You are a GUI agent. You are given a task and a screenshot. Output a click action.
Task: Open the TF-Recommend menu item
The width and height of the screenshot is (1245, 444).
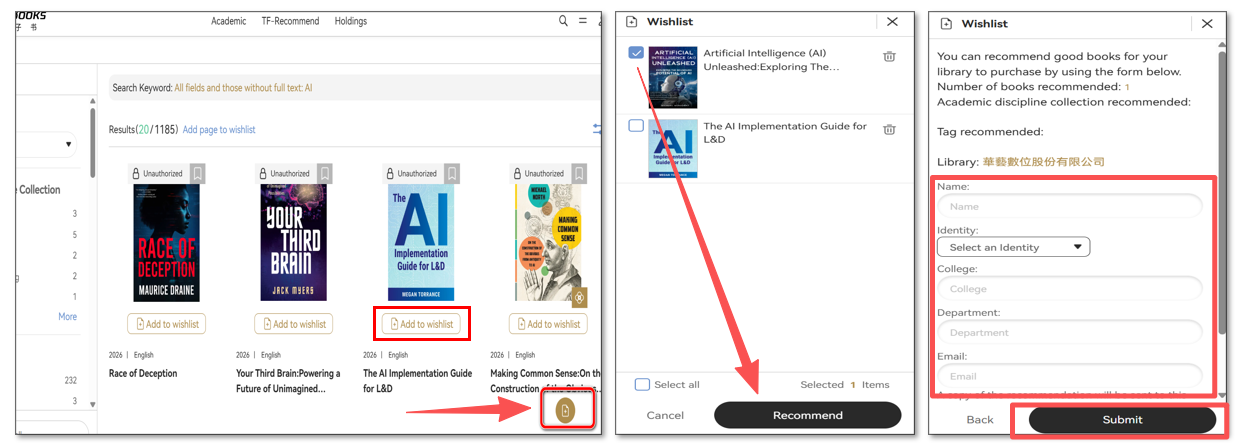(290, 21)
